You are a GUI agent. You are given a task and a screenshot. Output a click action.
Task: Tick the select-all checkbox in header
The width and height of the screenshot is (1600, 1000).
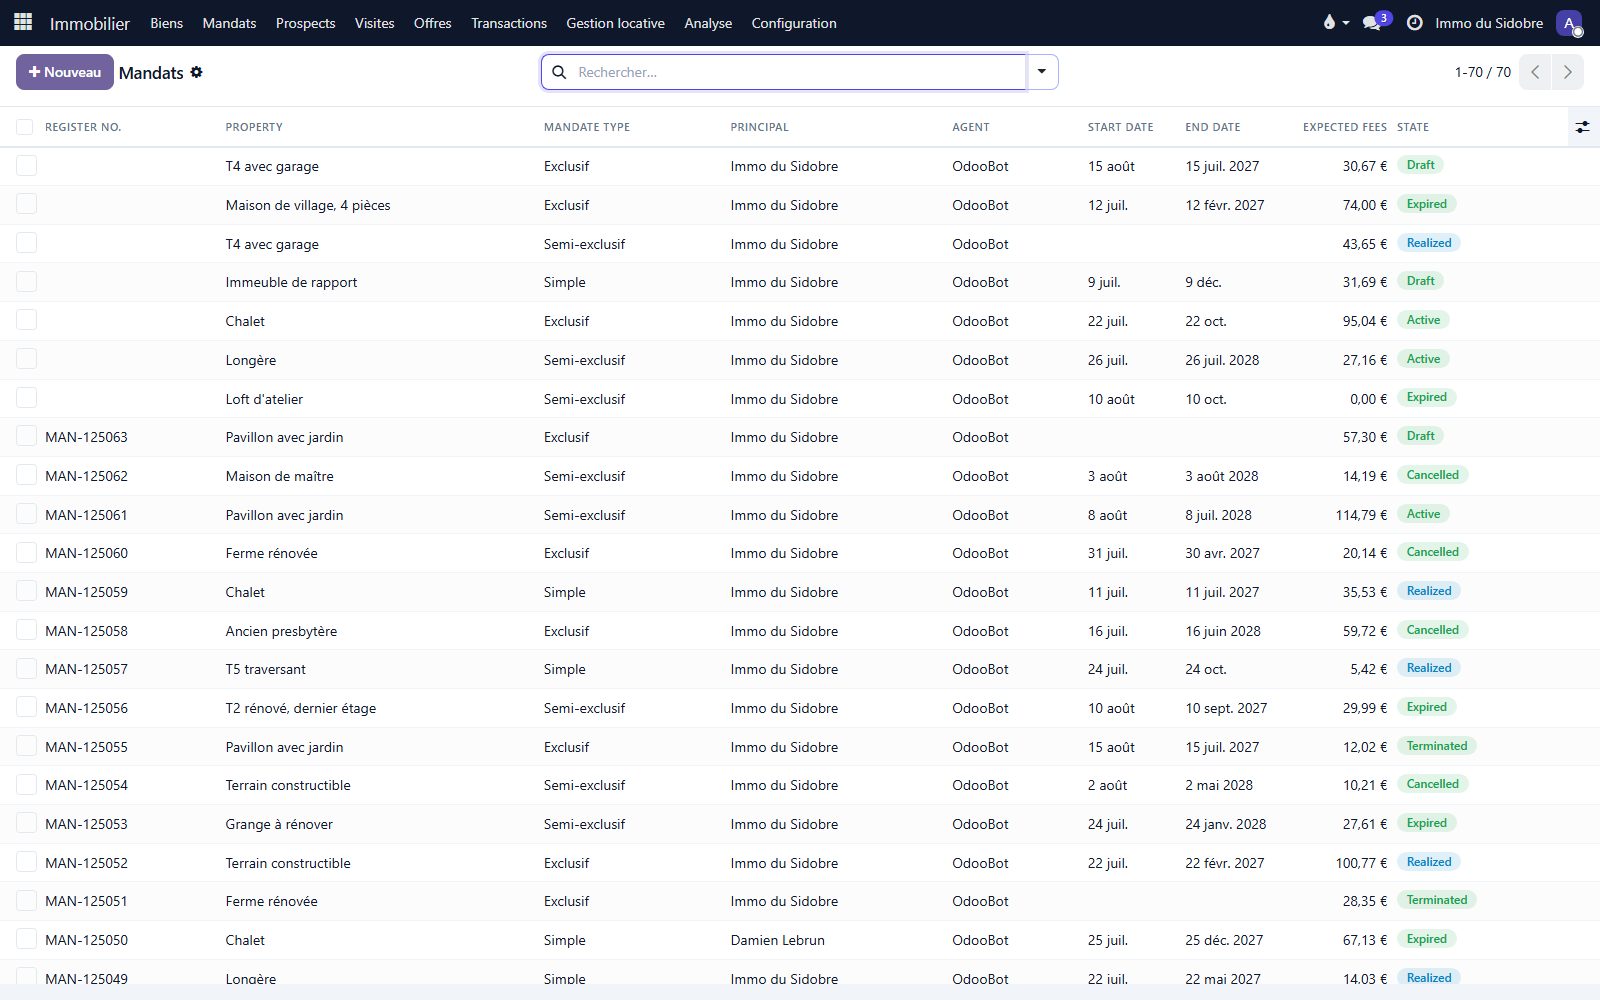coord(25,127)
